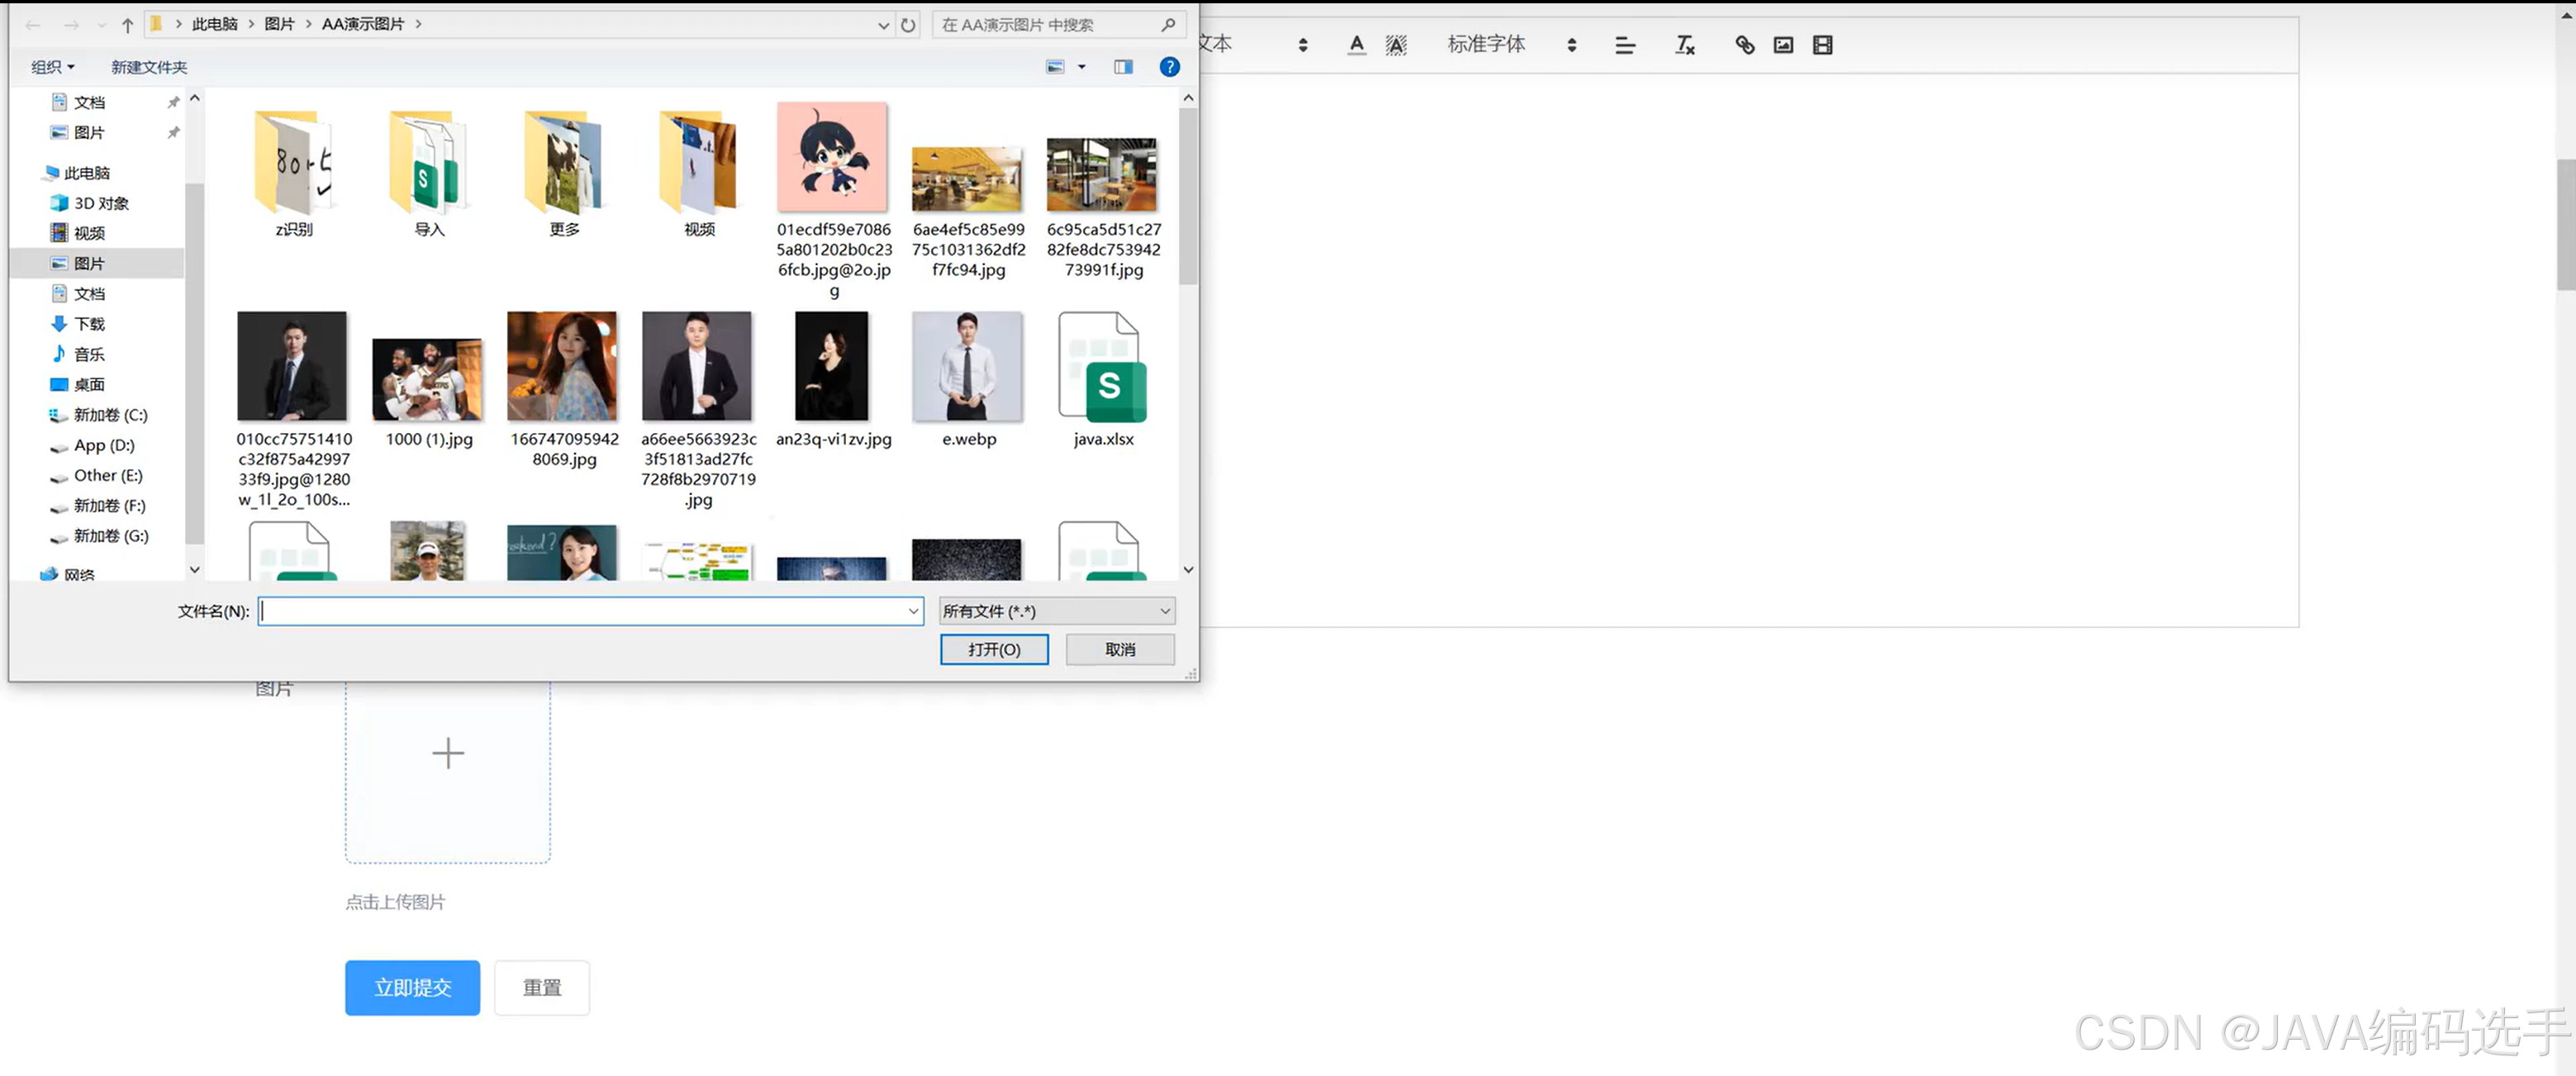The height and width of the screenshot is (1076, 2576).
Task: Switch thumbnail view with the change-view icon
Action: tap(1057, 66)
